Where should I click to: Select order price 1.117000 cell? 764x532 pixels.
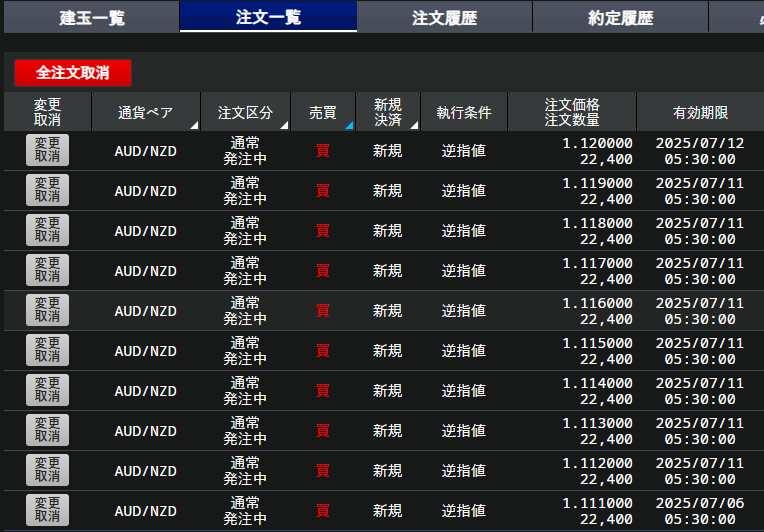tap(597, 263)
